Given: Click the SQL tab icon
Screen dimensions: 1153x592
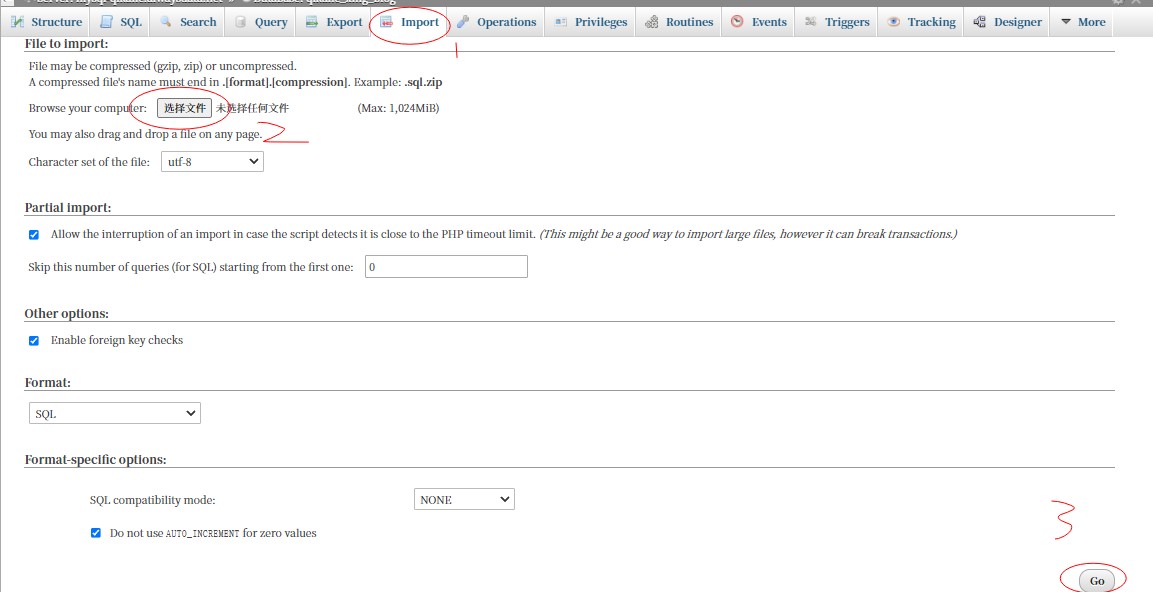Looking at the screenshot, I should 106,22.
